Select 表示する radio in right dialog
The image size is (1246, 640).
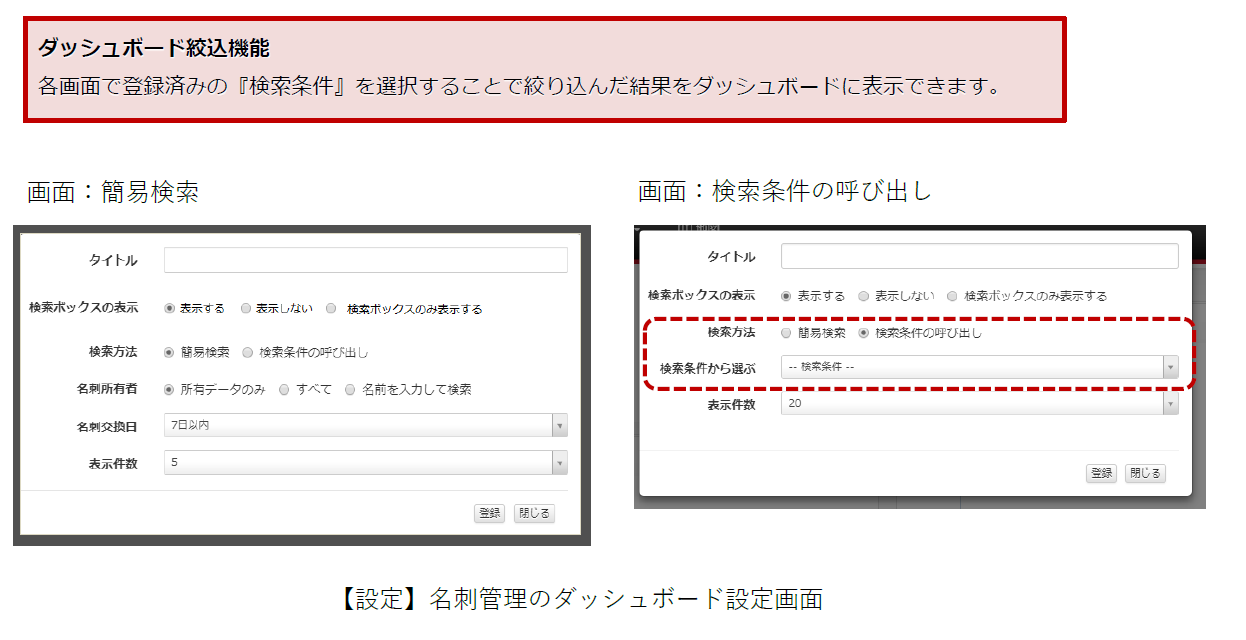tap(786, 296)
